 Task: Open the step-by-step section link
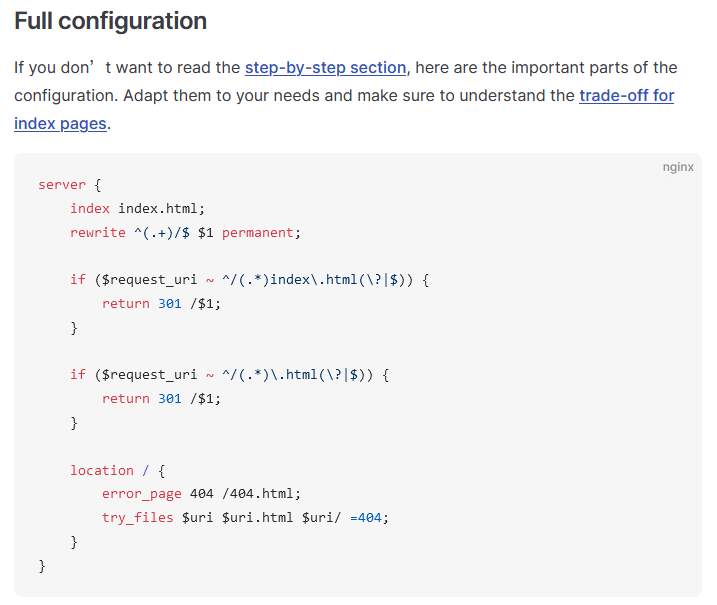325,68
